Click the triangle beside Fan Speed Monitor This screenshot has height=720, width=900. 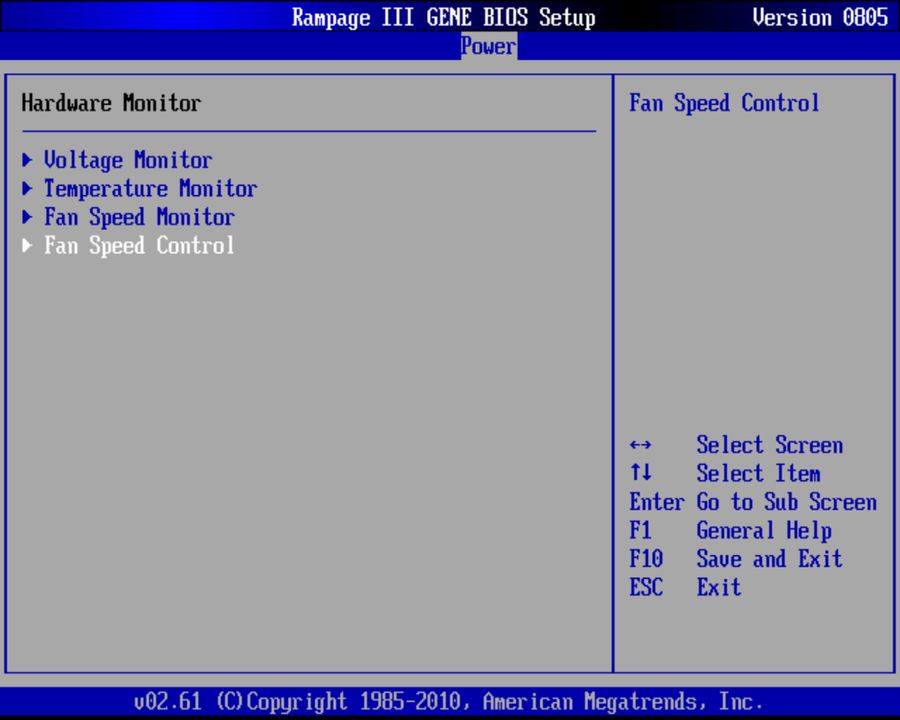[x=27, y=217]
